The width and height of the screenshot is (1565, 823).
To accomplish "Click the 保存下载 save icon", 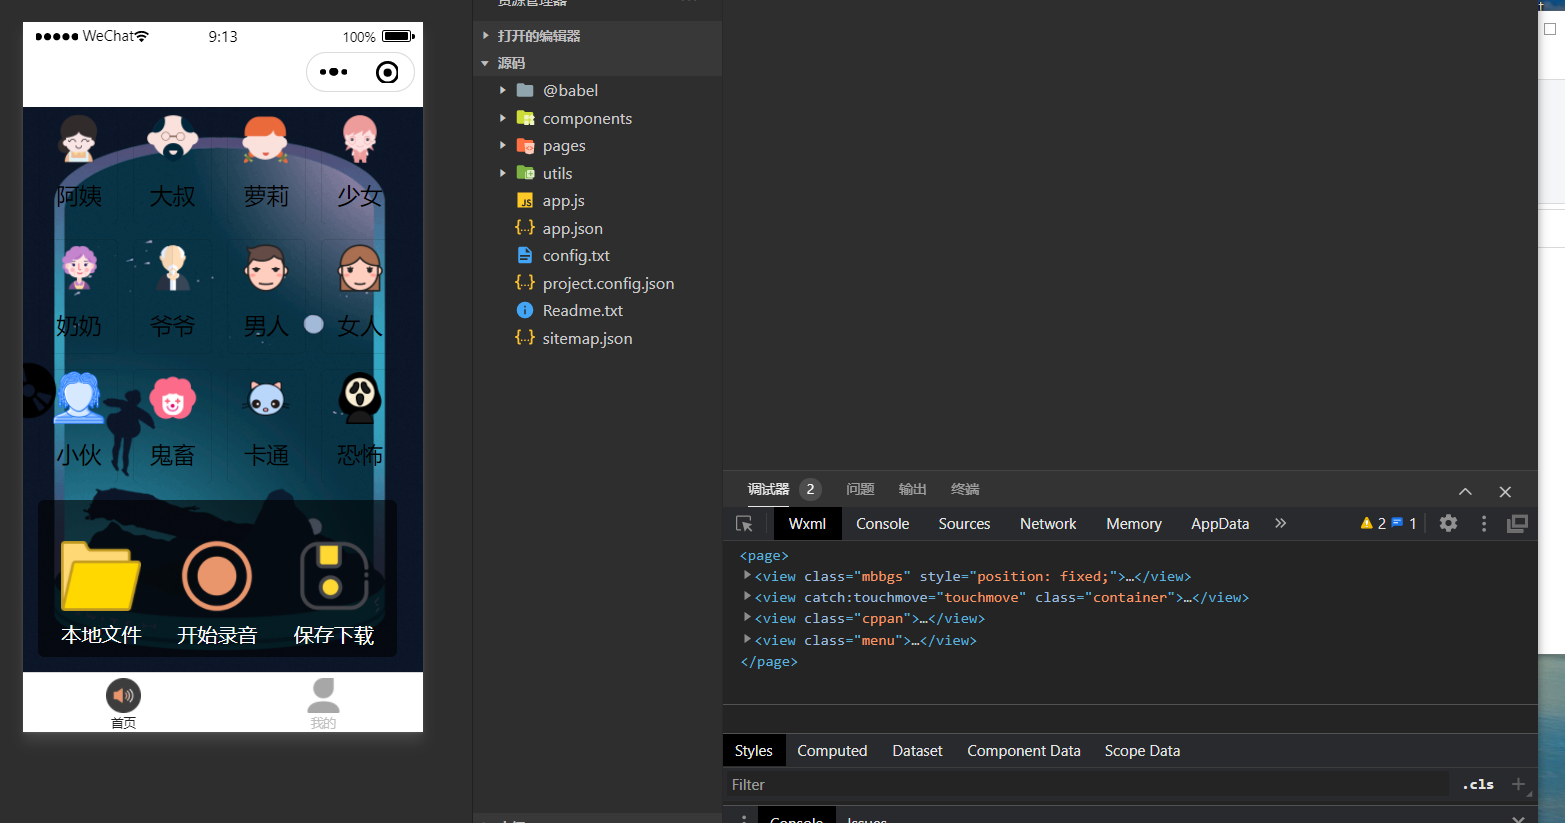I will [x=333, y=577].
